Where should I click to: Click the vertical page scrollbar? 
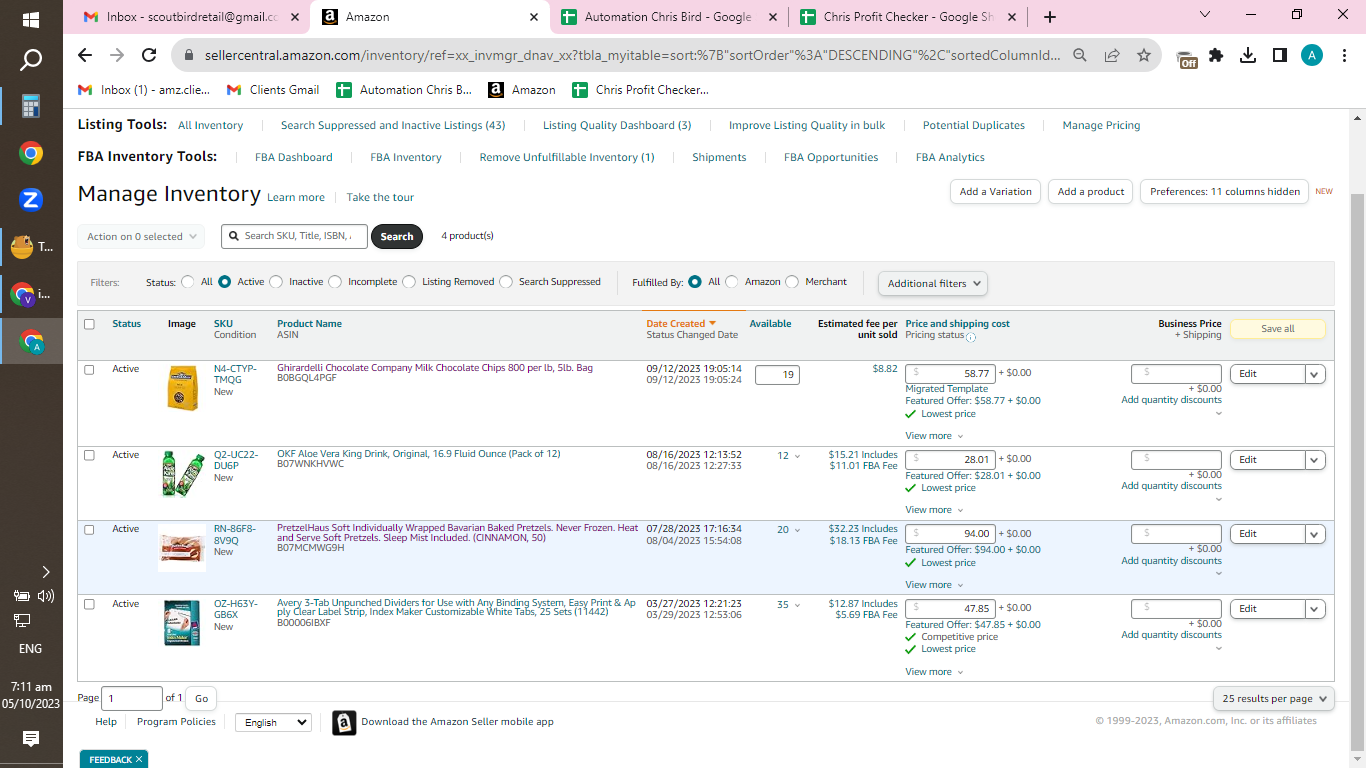tap(1357, 470)
